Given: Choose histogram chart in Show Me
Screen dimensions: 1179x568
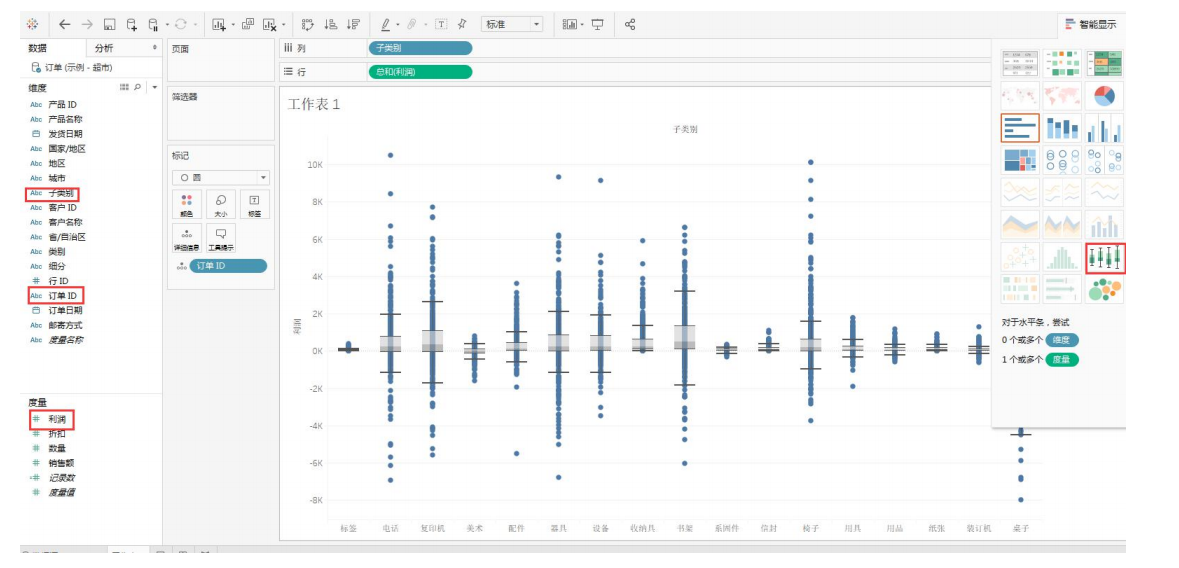Looking at the screenshot, I should coord(1062,257).
